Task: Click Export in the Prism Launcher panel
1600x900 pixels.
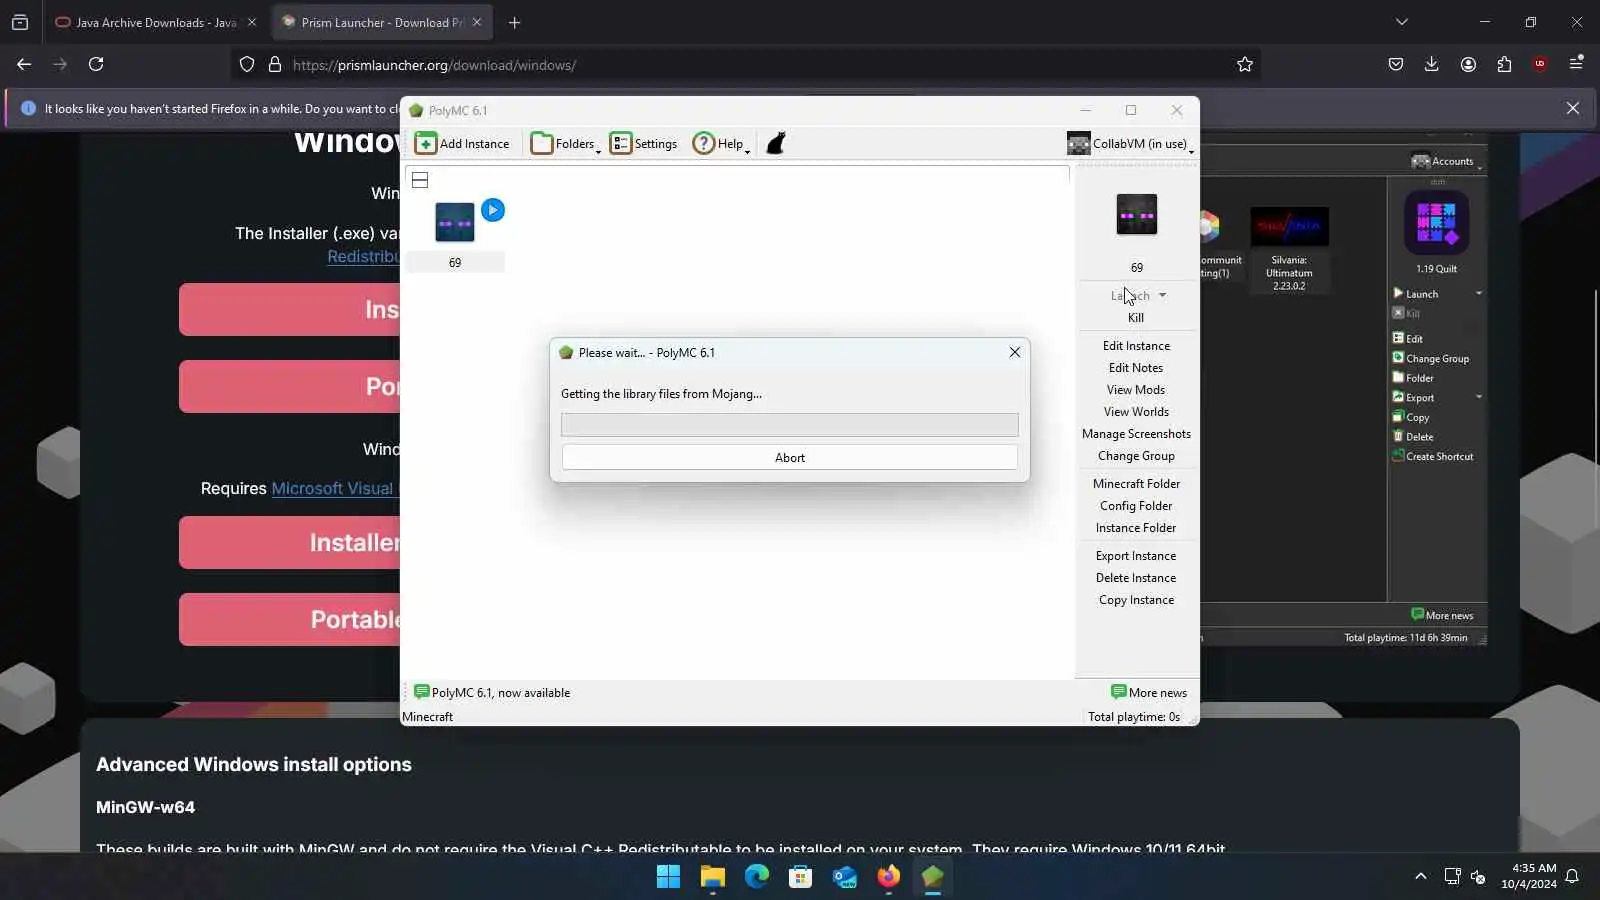Action: (1413, 397)
